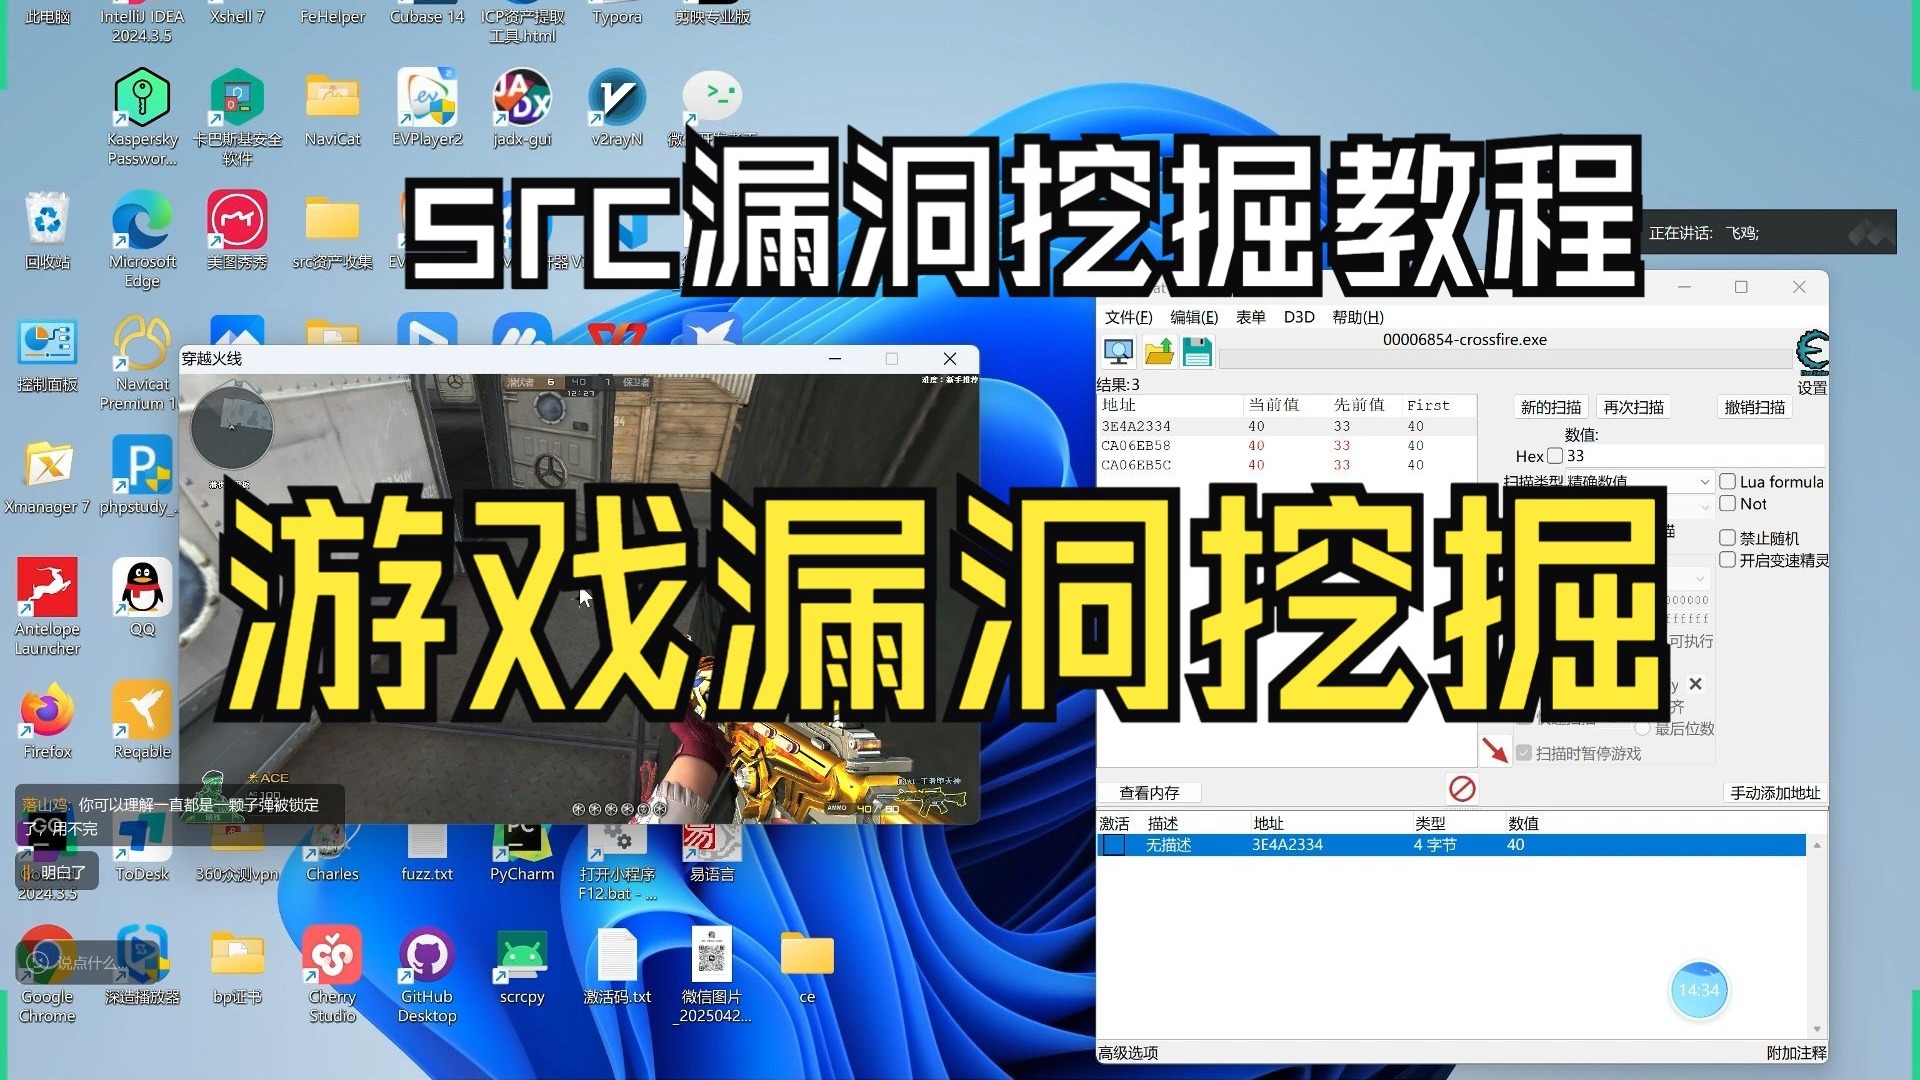Toggle 扫描时暂停游戏 checkbox

[1524, 753]
